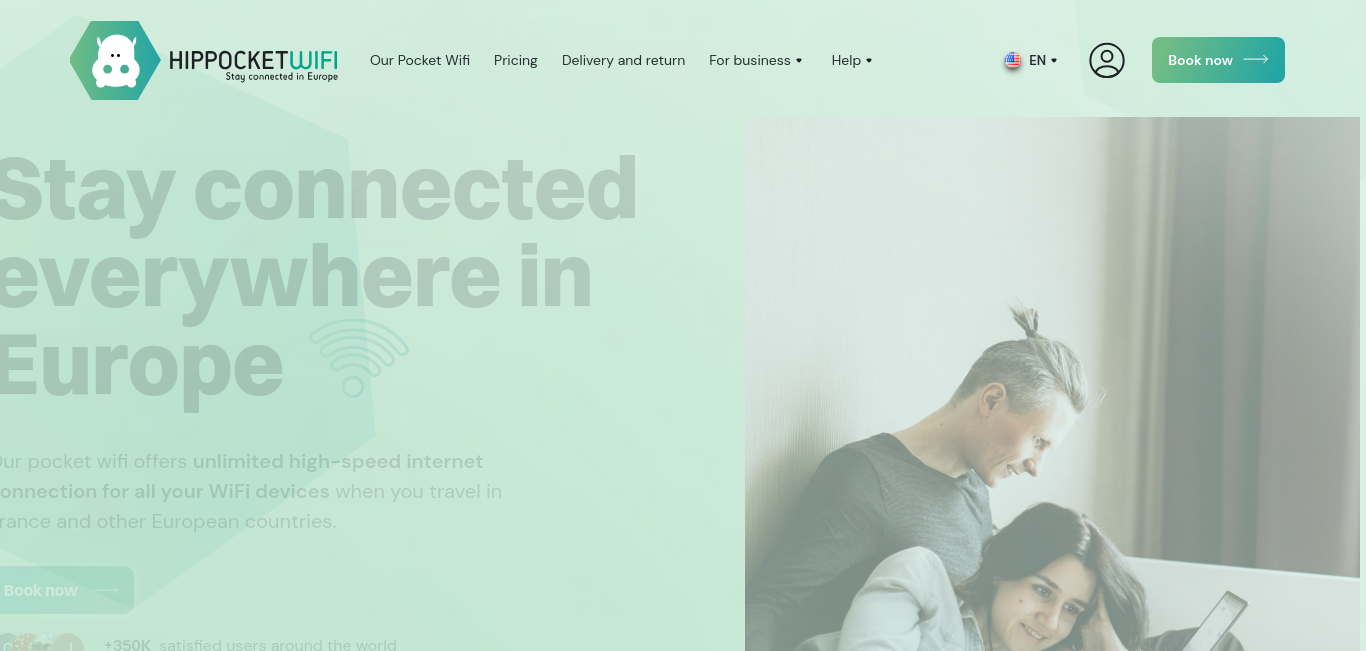
Task: Expand the Help dropdown menu
Action: [852, 60]
